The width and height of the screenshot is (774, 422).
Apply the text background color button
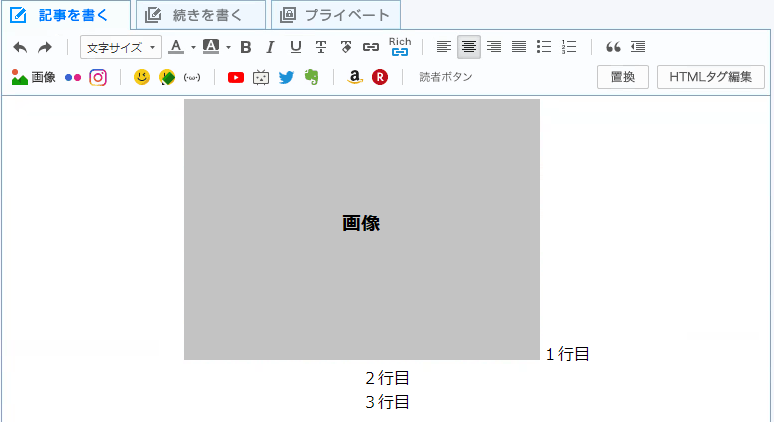[x=211, y=47]
